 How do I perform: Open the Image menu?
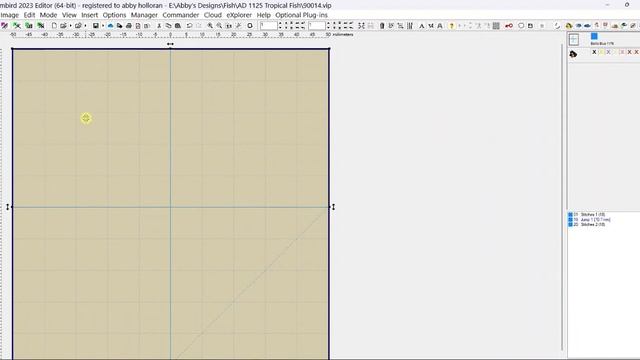10,15
